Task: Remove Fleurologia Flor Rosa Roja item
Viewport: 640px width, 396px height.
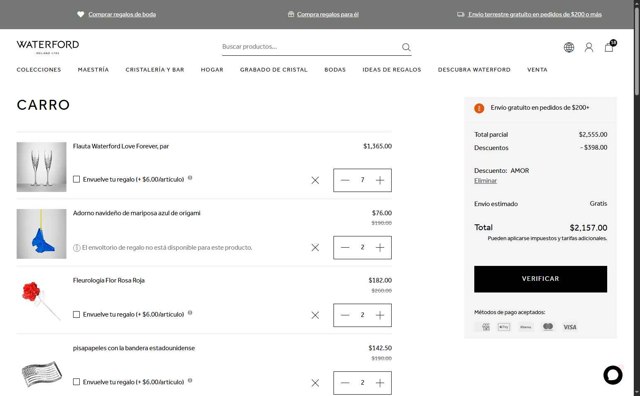Action: click(315, 315)
